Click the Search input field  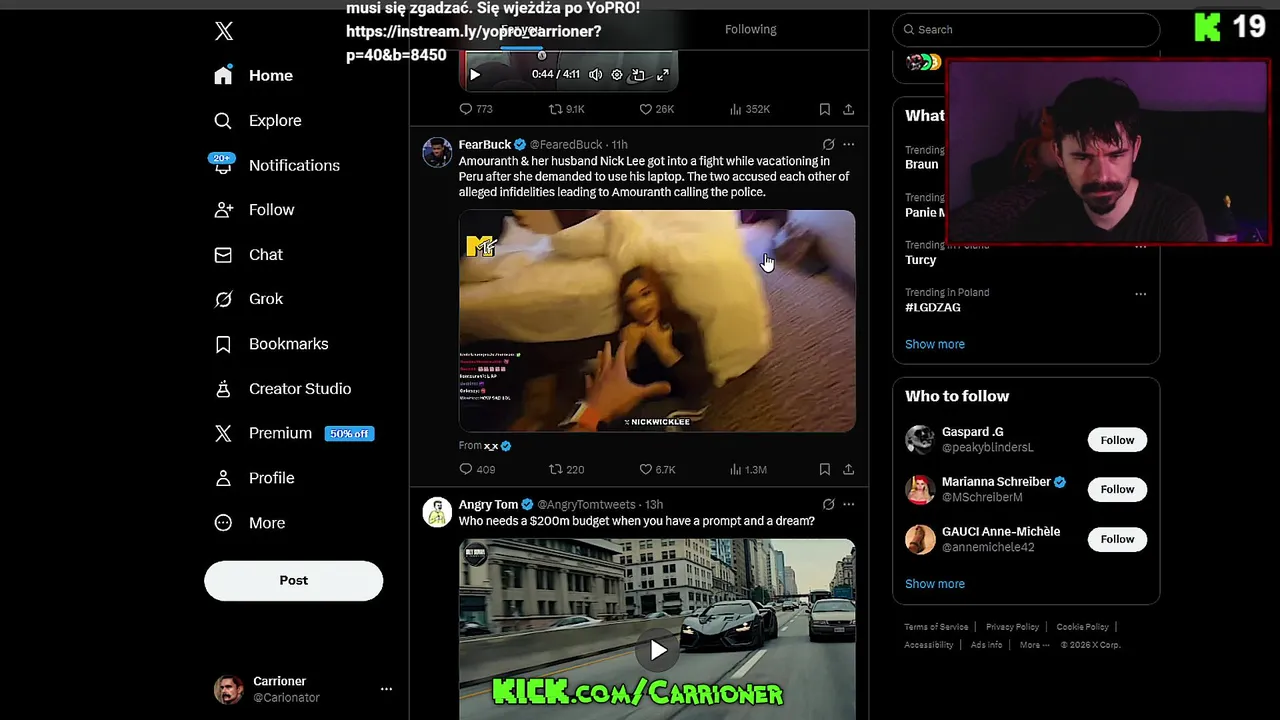coord(1026,30)
